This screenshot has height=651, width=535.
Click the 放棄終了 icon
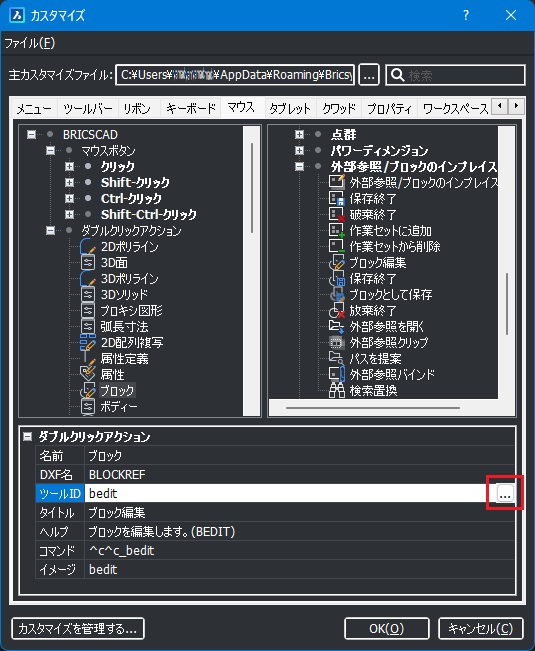tap(337, 311)
